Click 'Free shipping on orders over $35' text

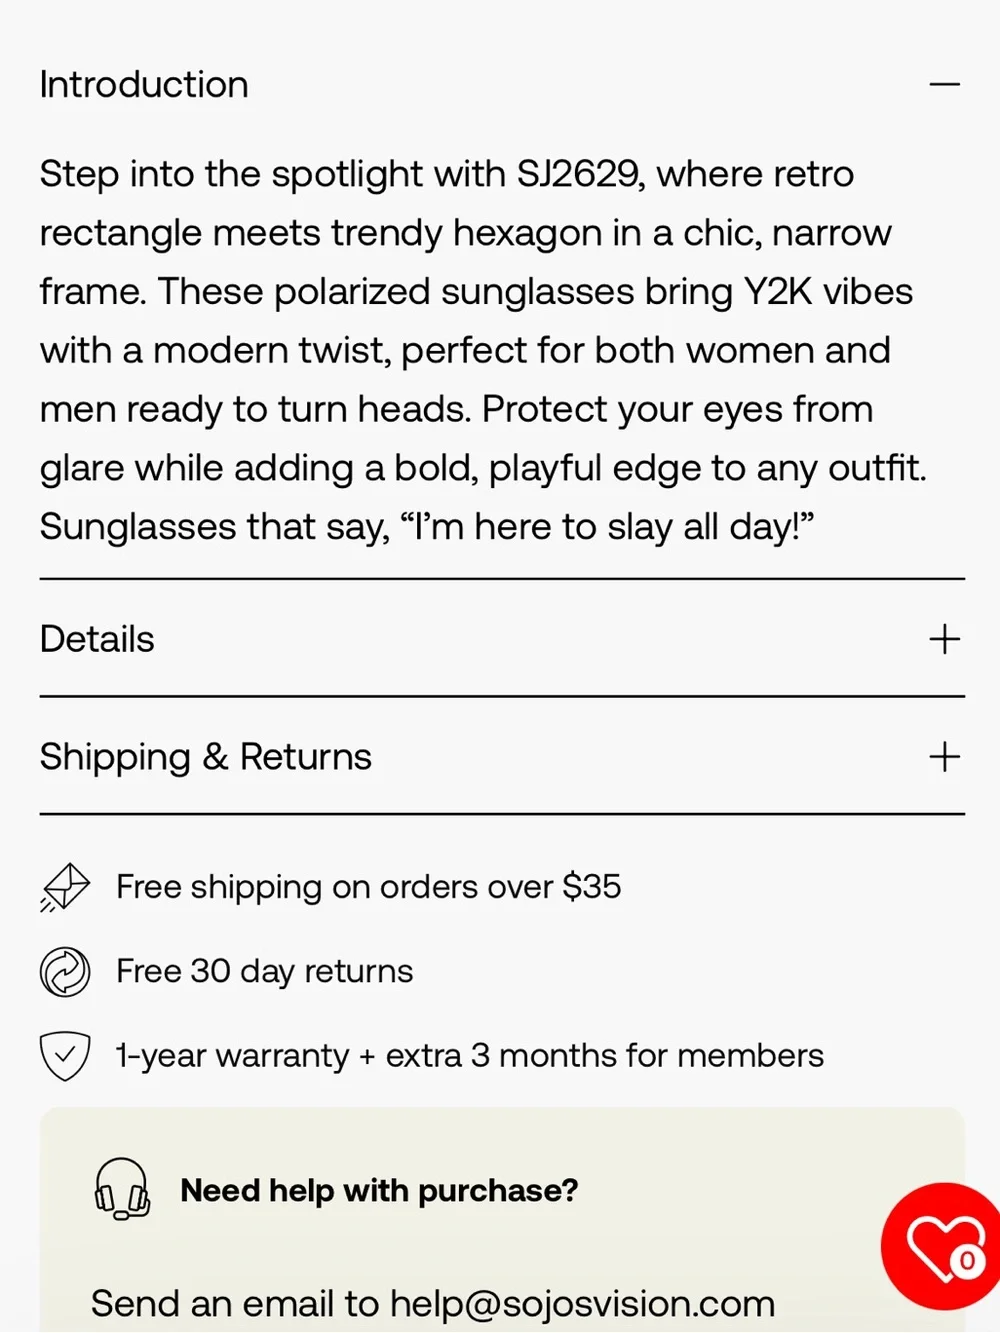click(368, 887)
